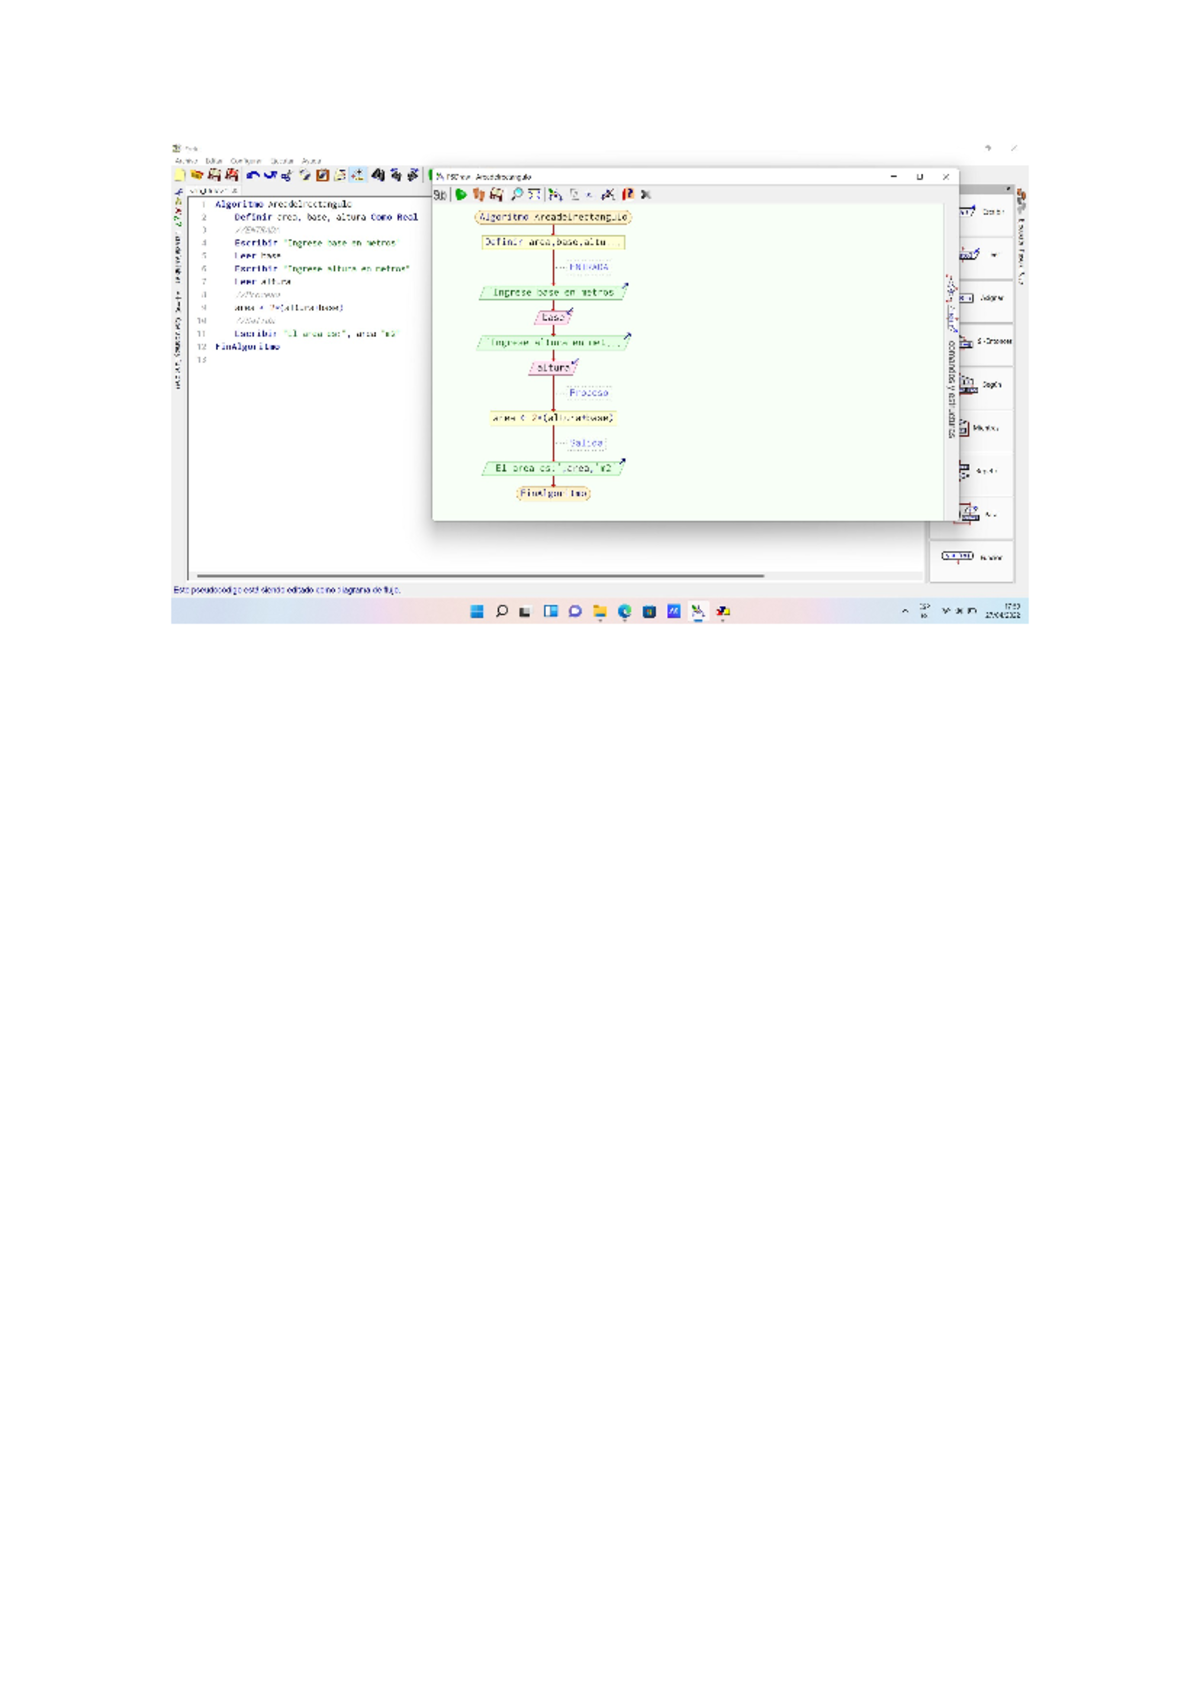Image resolution: width=1200 pixels, height=1696 pixels.
Task: Open the Configurar menu
Action: click(245, 161)
